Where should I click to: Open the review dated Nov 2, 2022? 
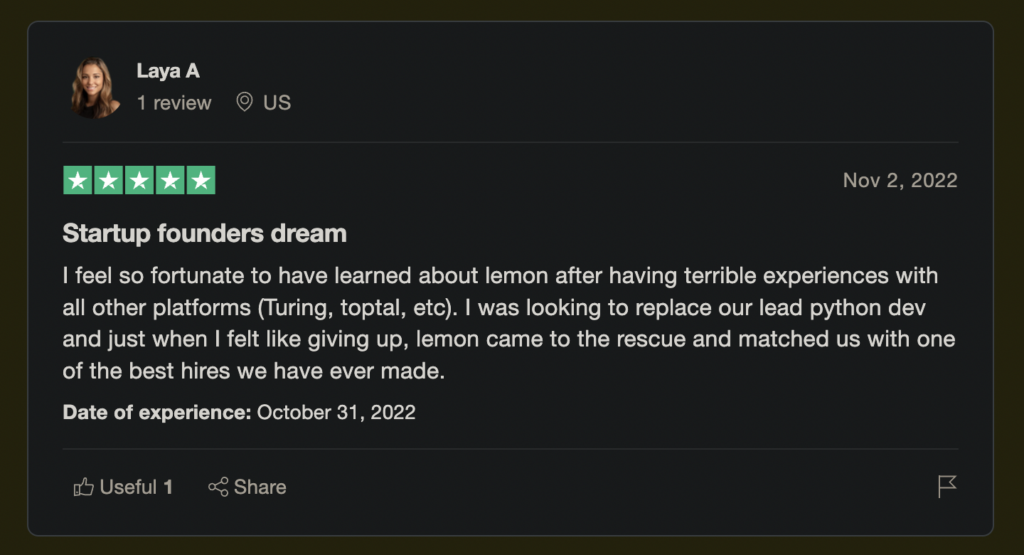[900, 180]
